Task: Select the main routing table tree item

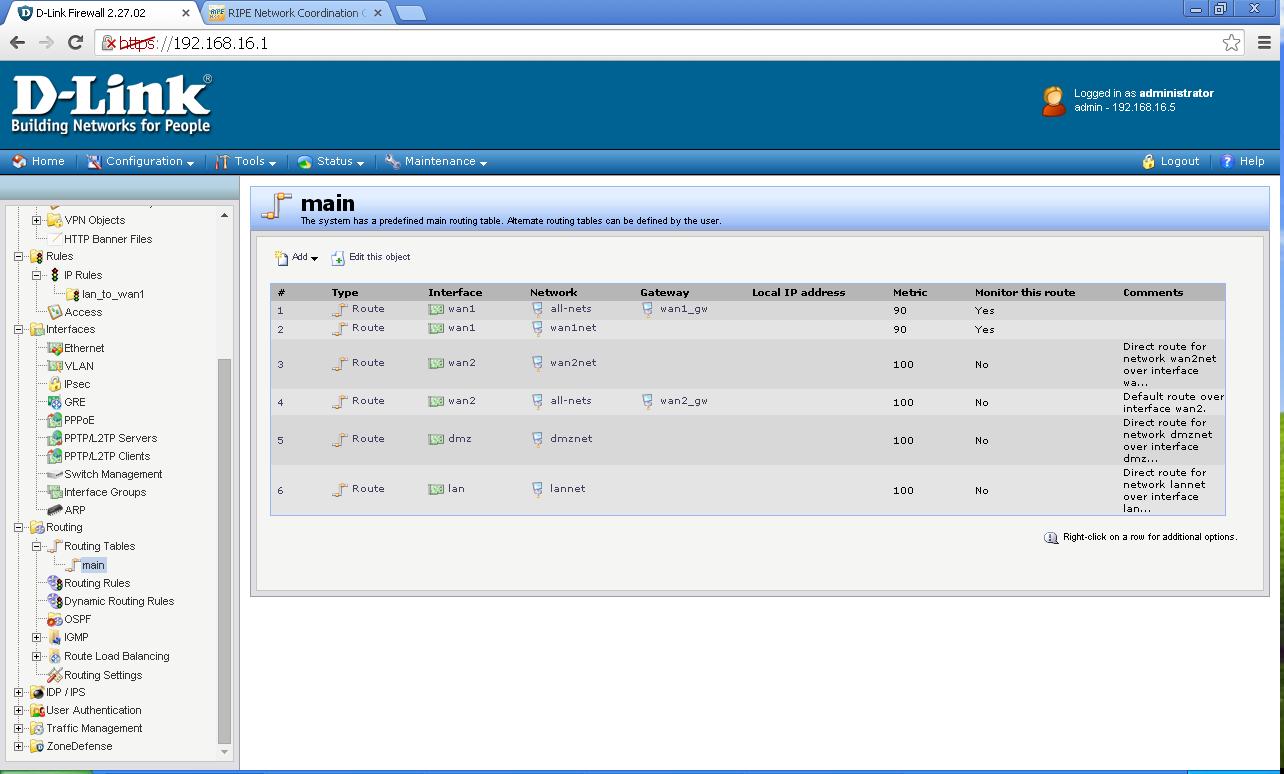Action: click(93, 565)
